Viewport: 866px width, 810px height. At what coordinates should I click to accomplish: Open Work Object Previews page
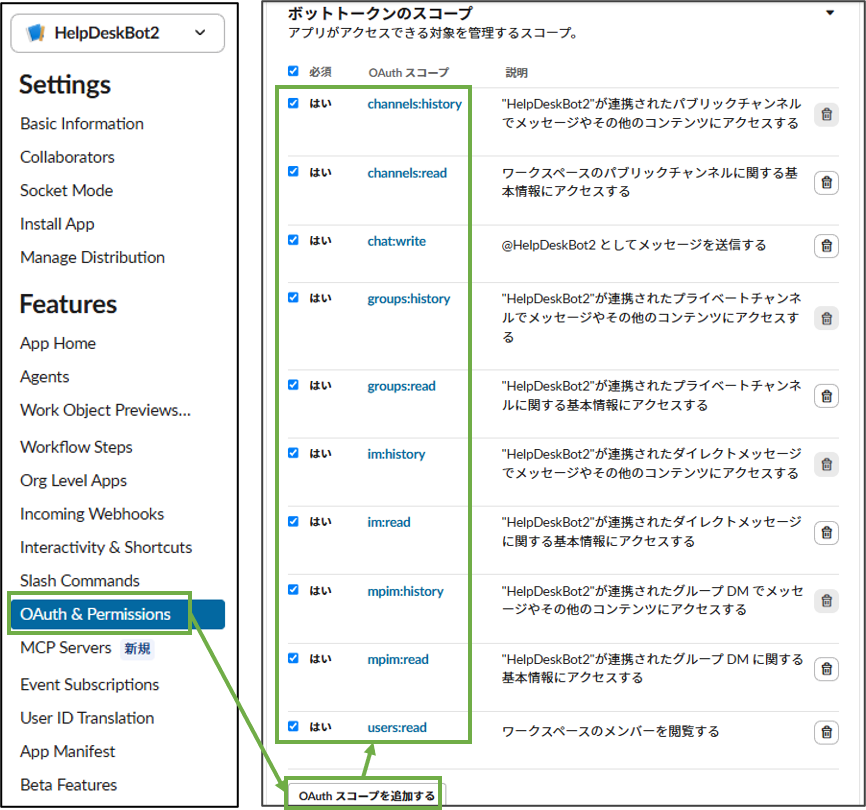[105, 410]
